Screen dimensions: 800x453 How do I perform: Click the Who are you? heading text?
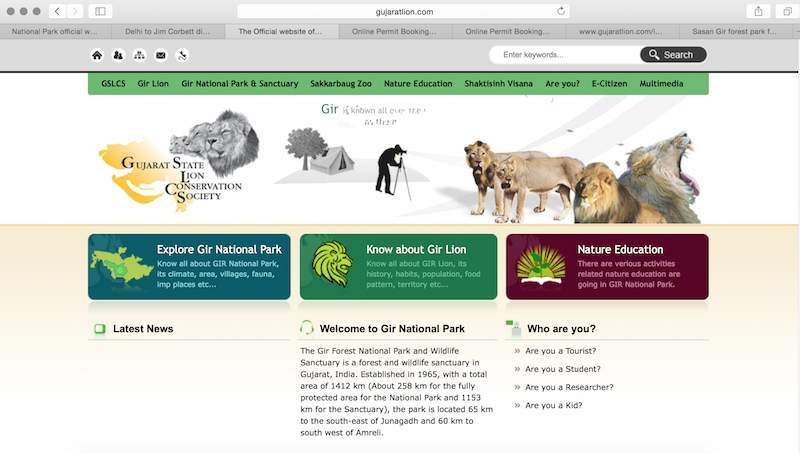click(561, 329)
